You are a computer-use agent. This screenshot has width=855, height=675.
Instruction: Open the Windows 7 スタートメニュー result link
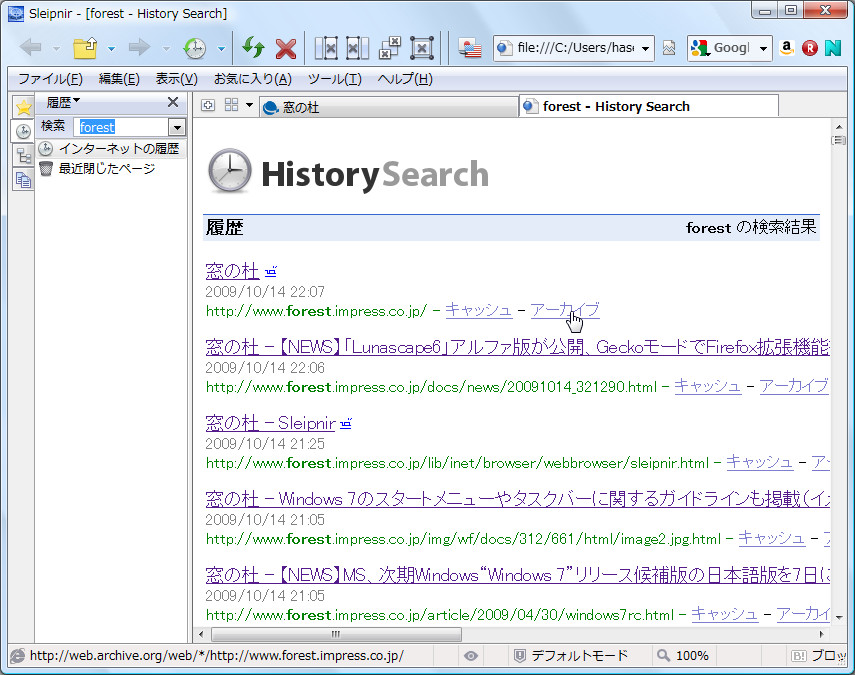pos(517,499)
